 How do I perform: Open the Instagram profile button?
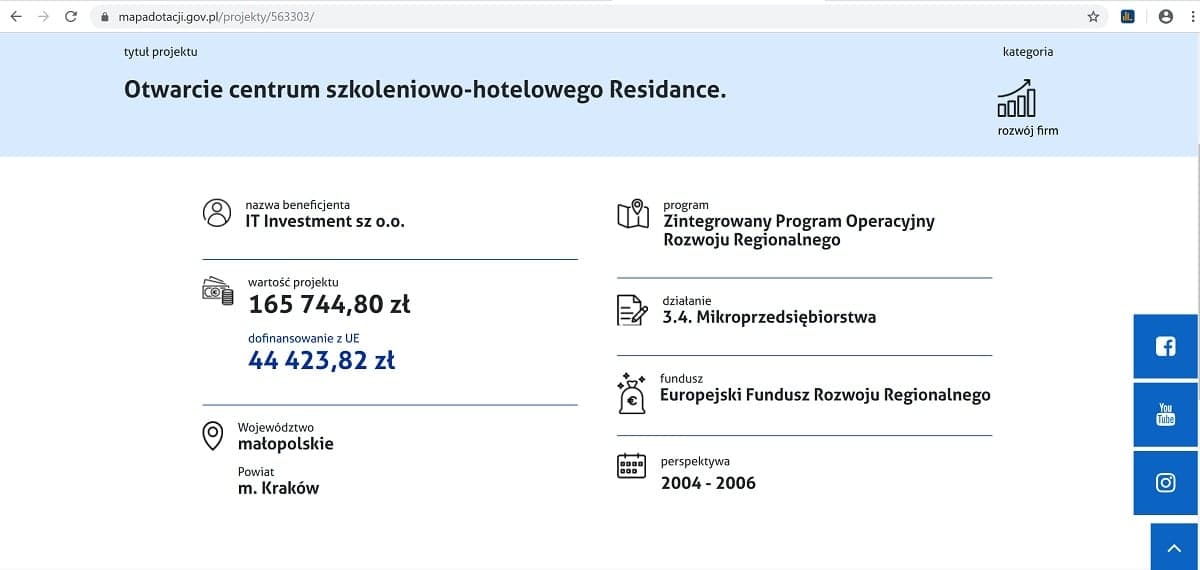[x=1165, y=483]
